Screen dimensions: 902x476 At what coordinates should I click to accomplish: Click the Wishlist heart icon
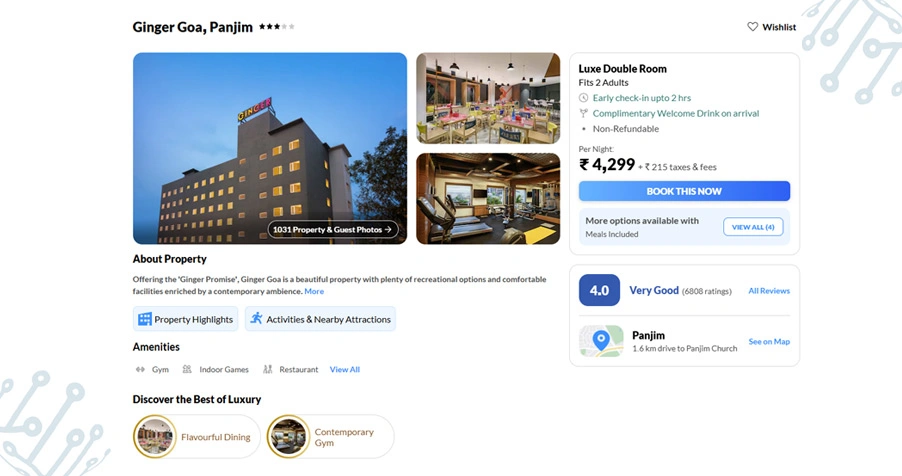click(752, 26)
